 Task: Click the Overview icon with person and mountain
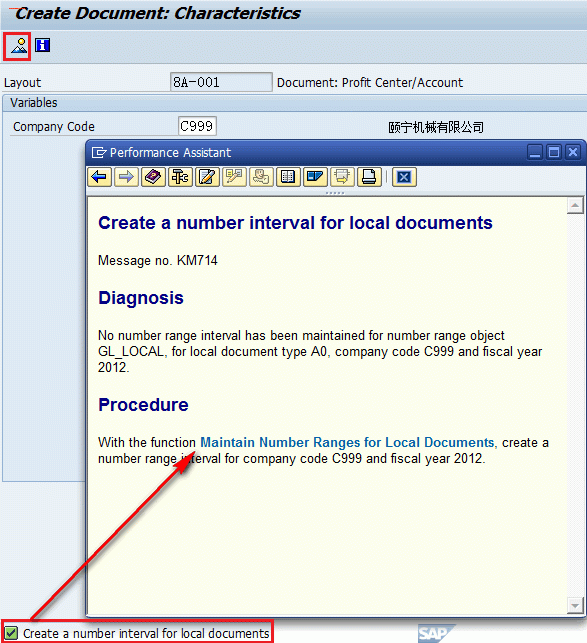point(18,46)
